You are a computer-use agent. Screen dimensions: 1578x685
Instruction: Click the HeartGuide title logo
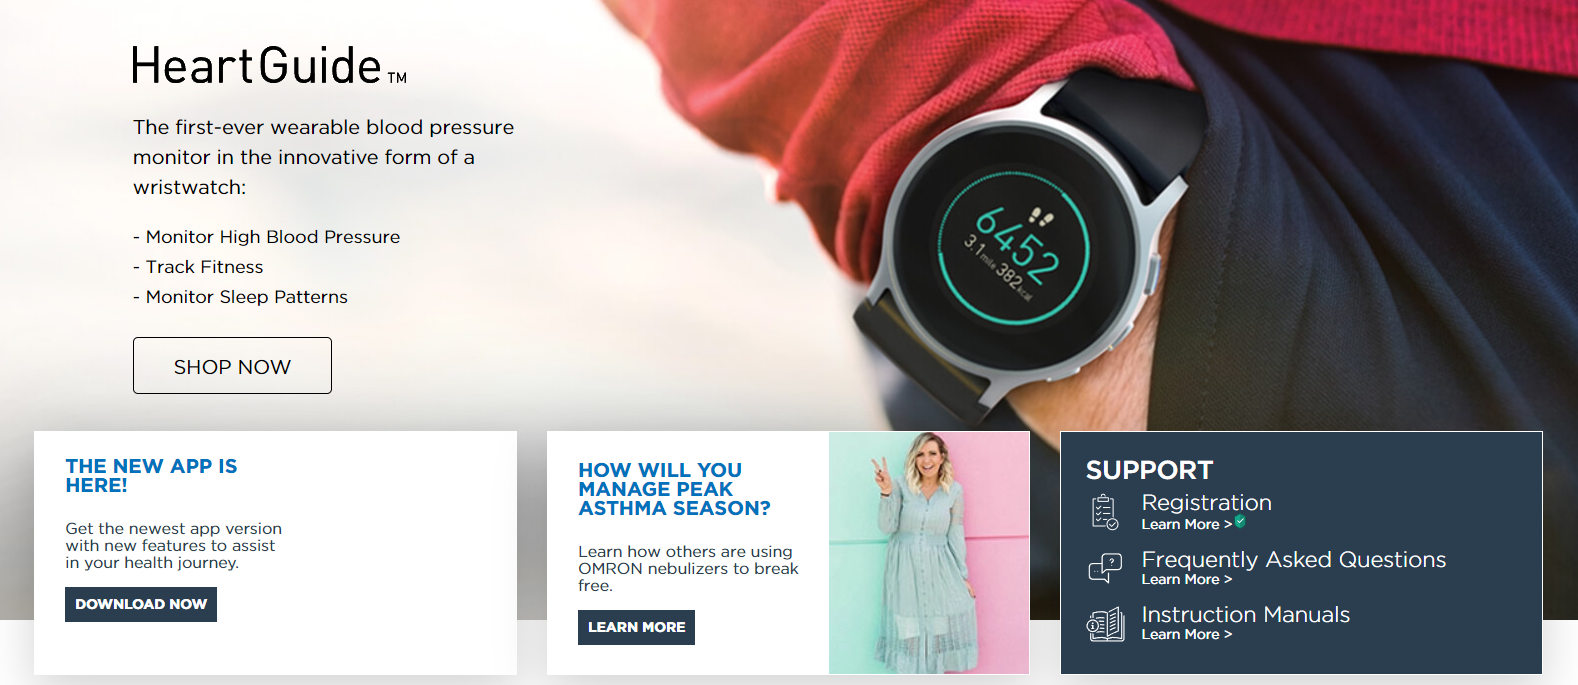tap(269, 66)
